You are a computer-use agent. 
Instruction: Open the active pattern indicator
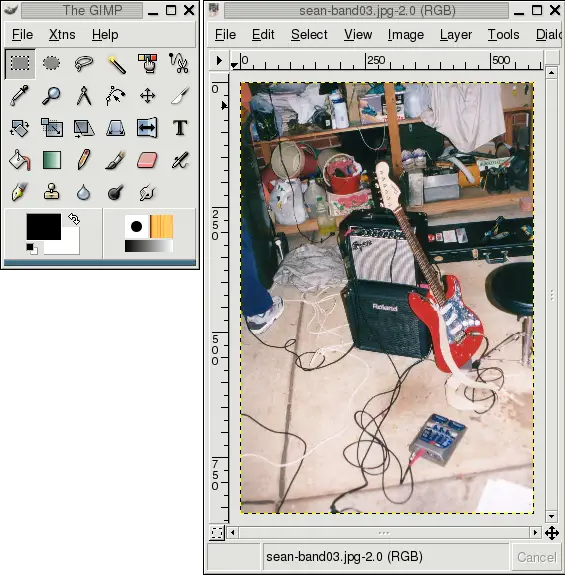[162, 226]
